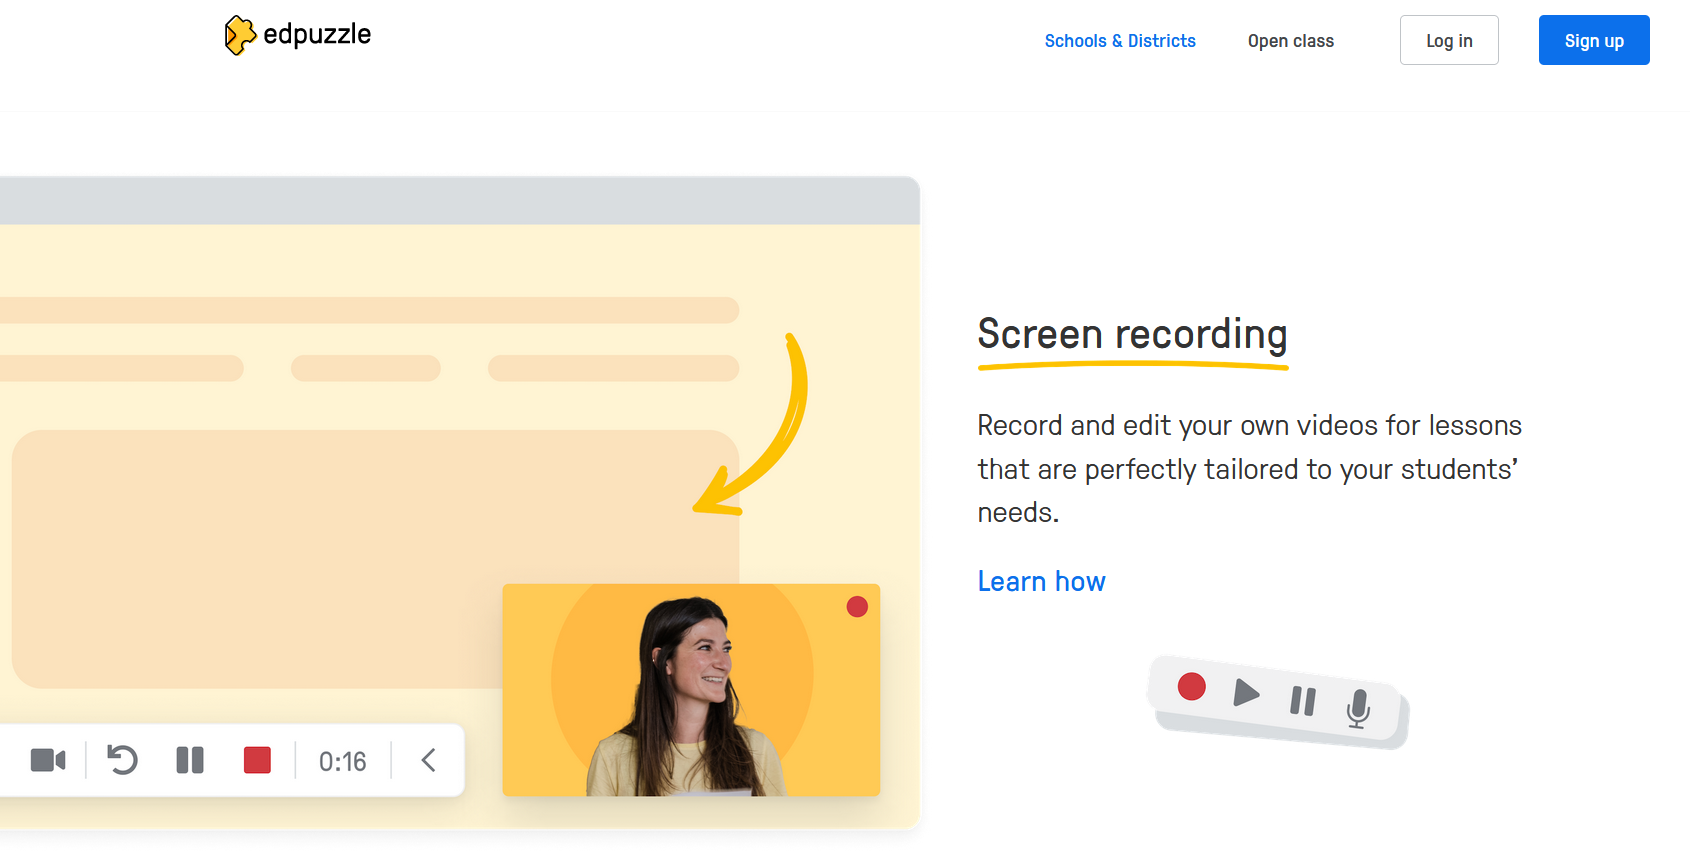Click the edpuzzle wordmark text
This screenshot has height=855, width=1690.
317,35
